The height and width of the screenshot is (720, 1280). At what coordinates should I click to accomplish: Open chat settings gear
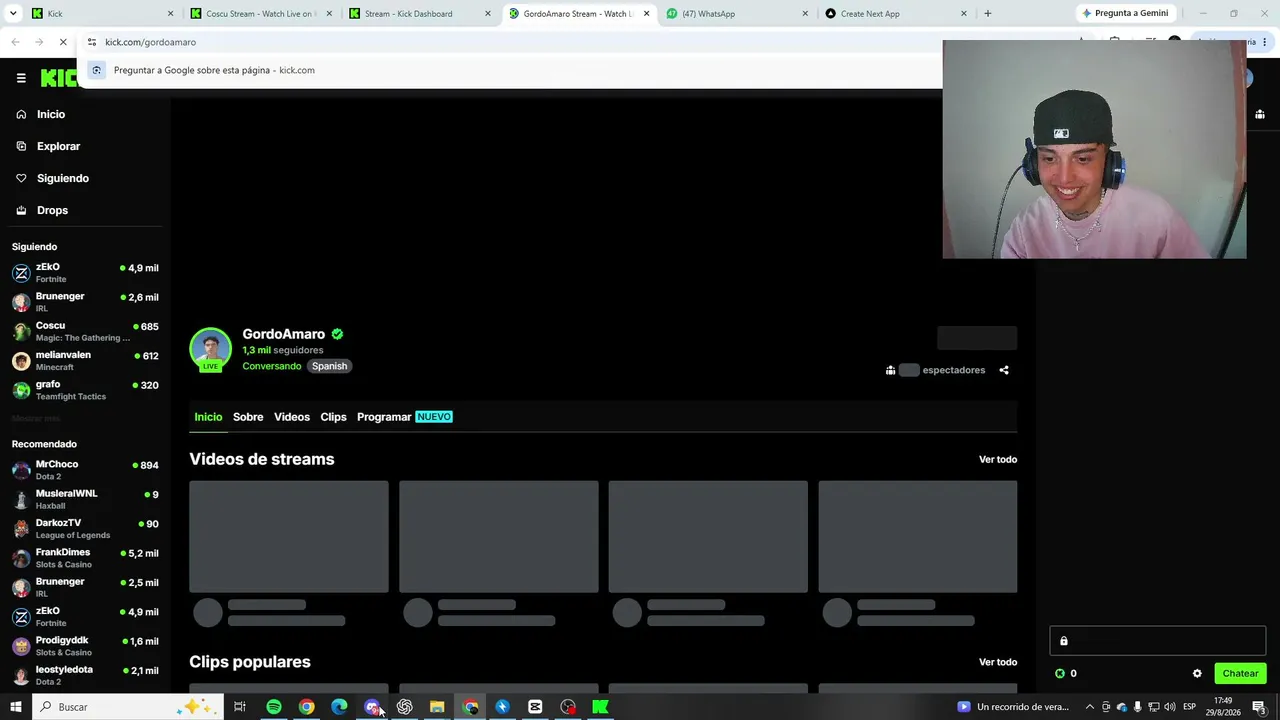[1197, 674]
